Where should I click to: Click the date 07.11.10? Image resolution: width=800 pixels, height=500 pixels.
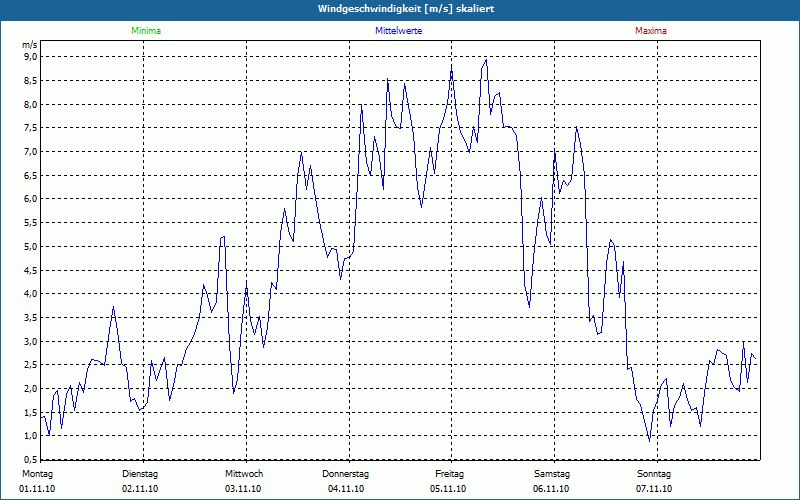coord(654,489)
